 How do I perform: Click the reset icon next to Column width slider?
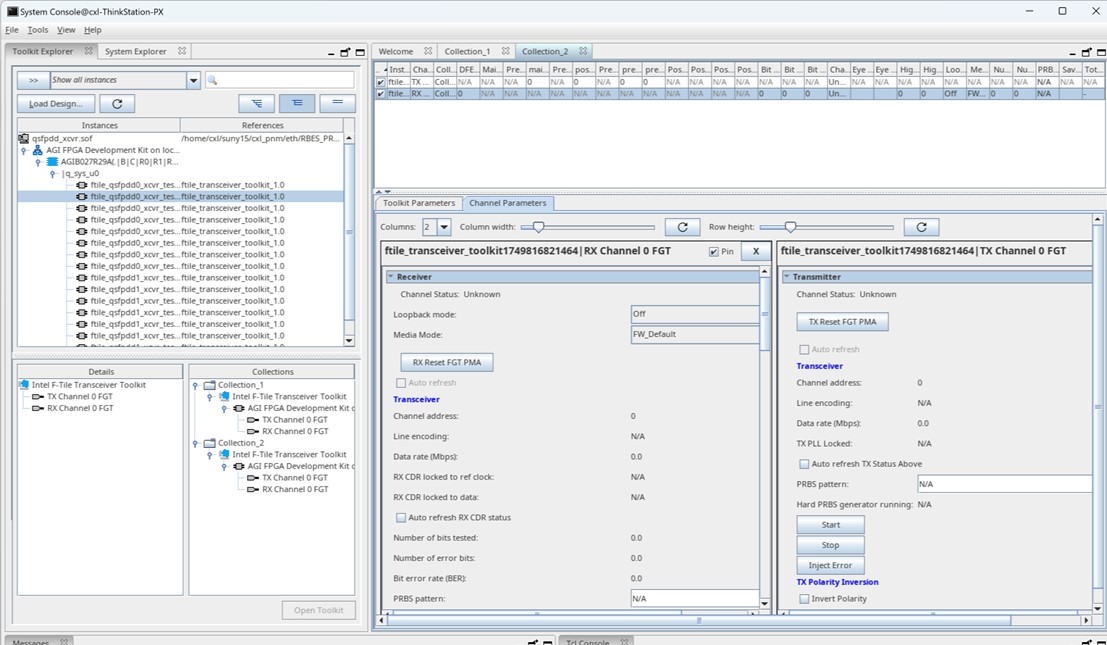[682, 227]
